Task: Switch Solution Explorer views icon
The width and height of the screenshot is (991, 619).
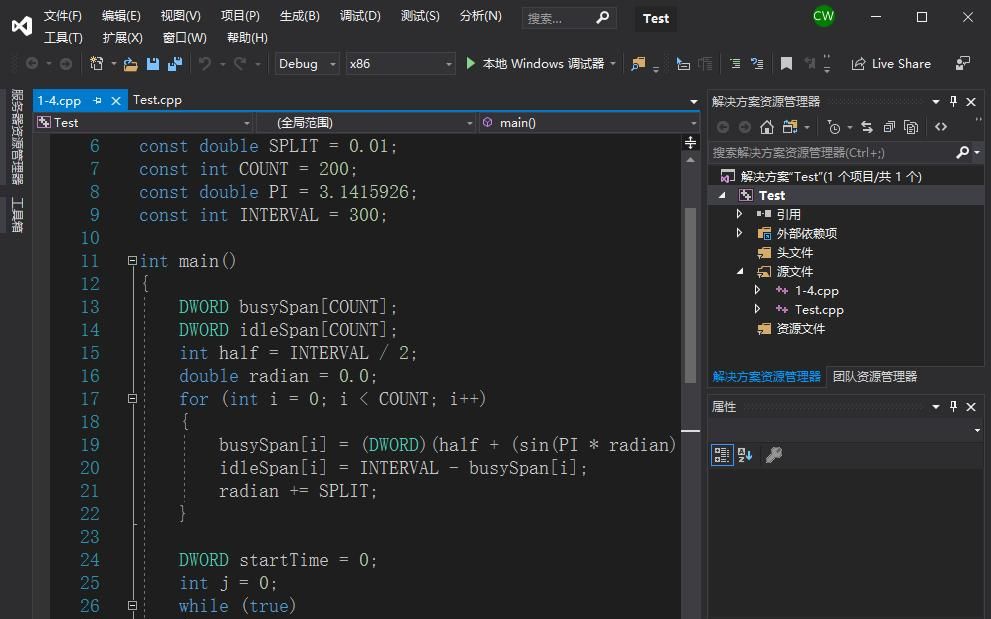Action: [x=790, y=127]
